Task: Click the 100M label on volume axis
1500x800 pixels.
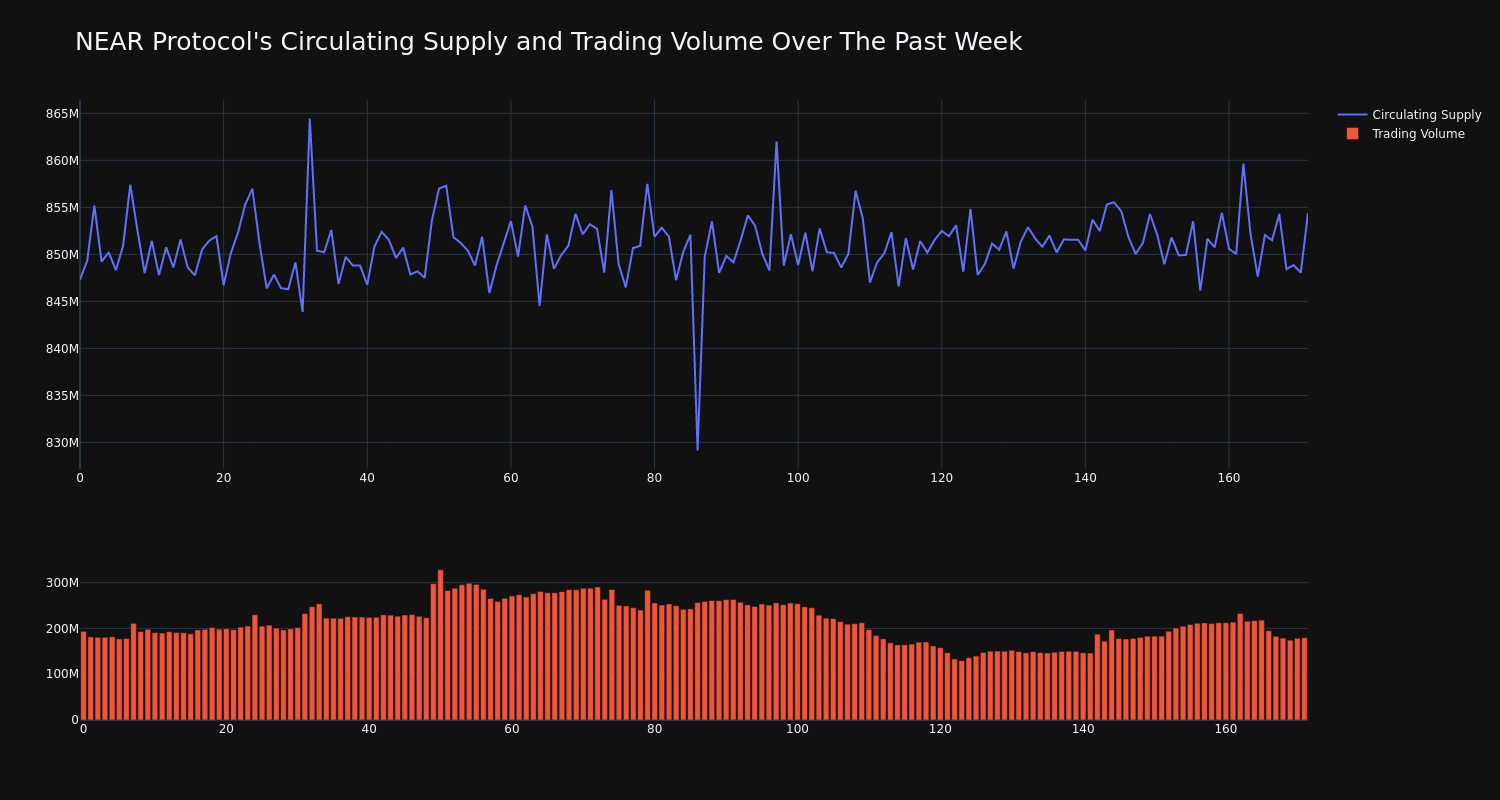Action: point(62,674)
